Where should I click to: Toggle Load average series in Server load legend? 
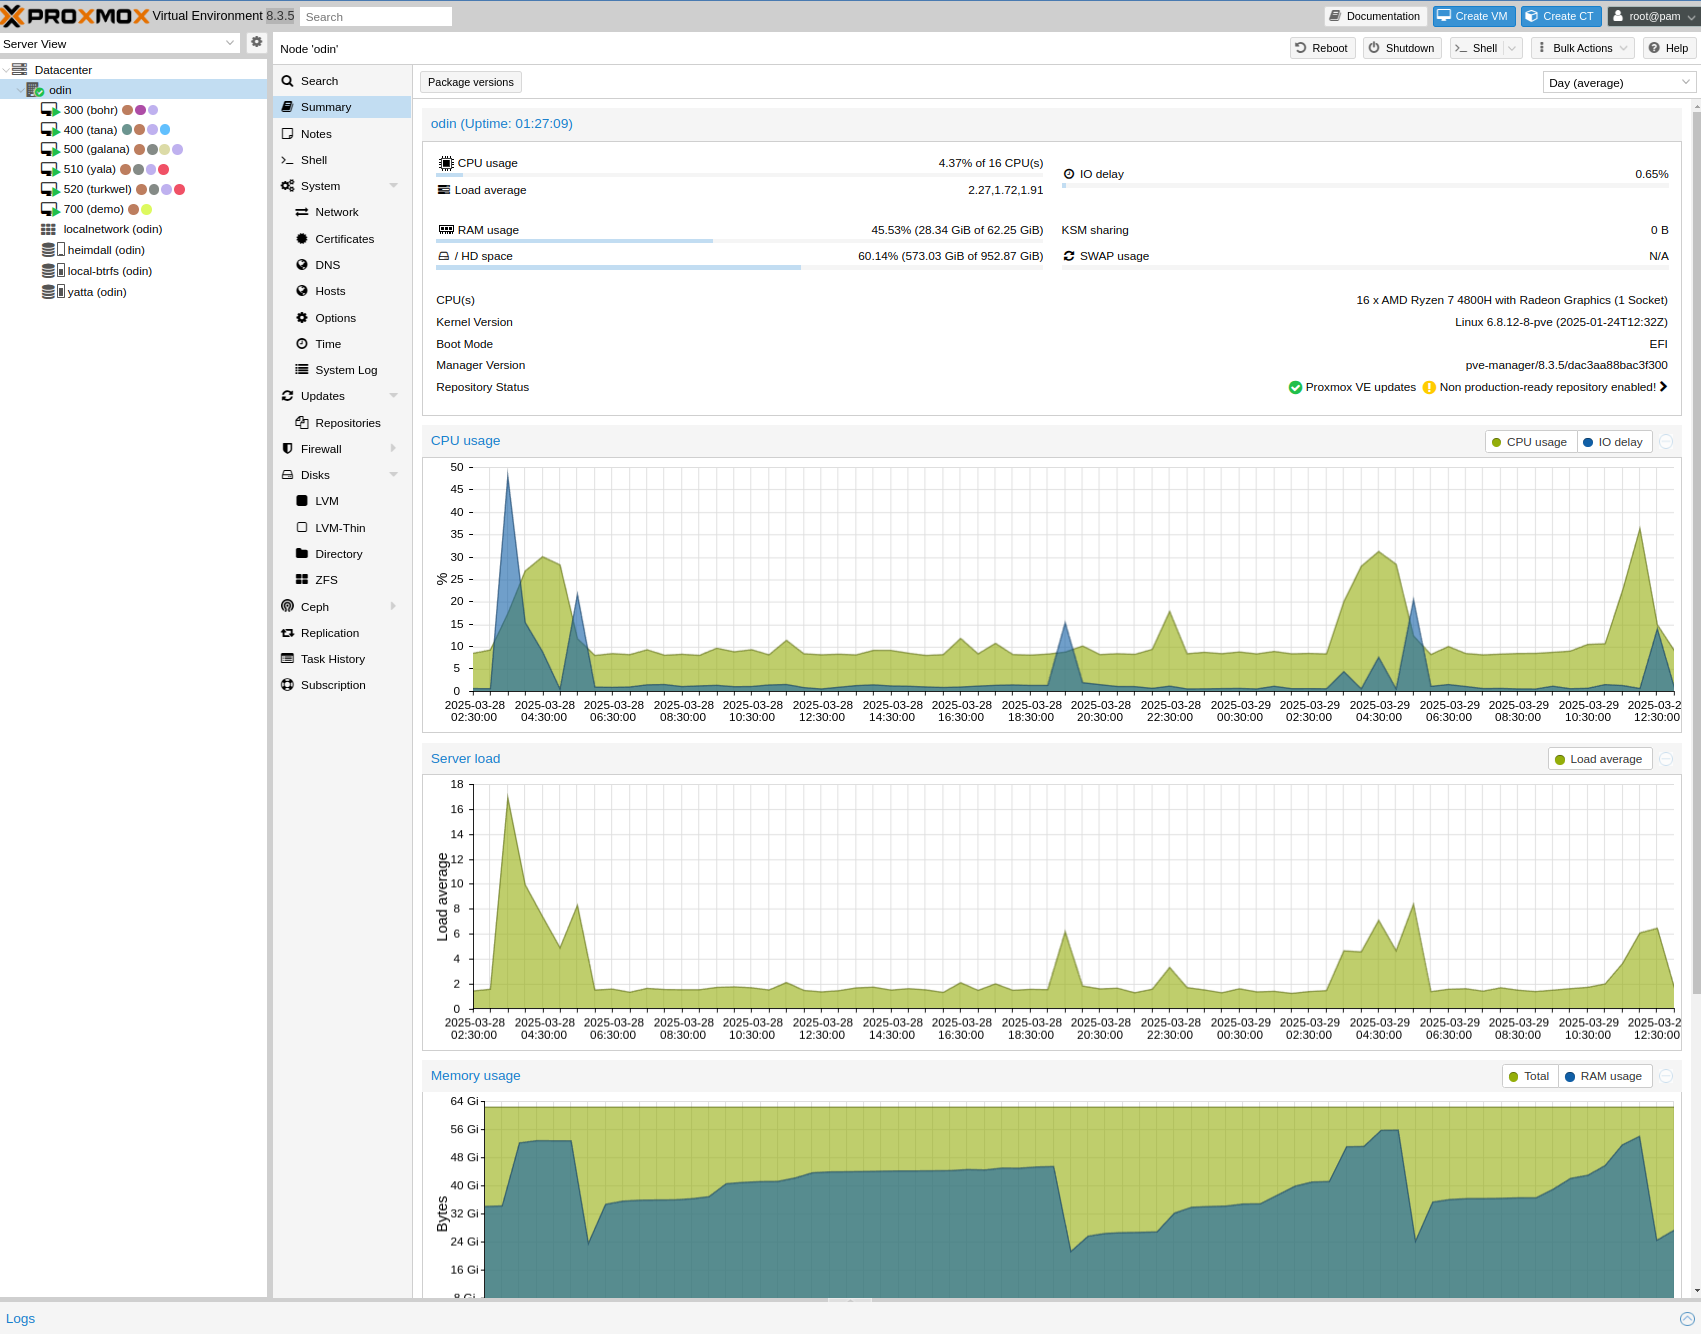1600,759
